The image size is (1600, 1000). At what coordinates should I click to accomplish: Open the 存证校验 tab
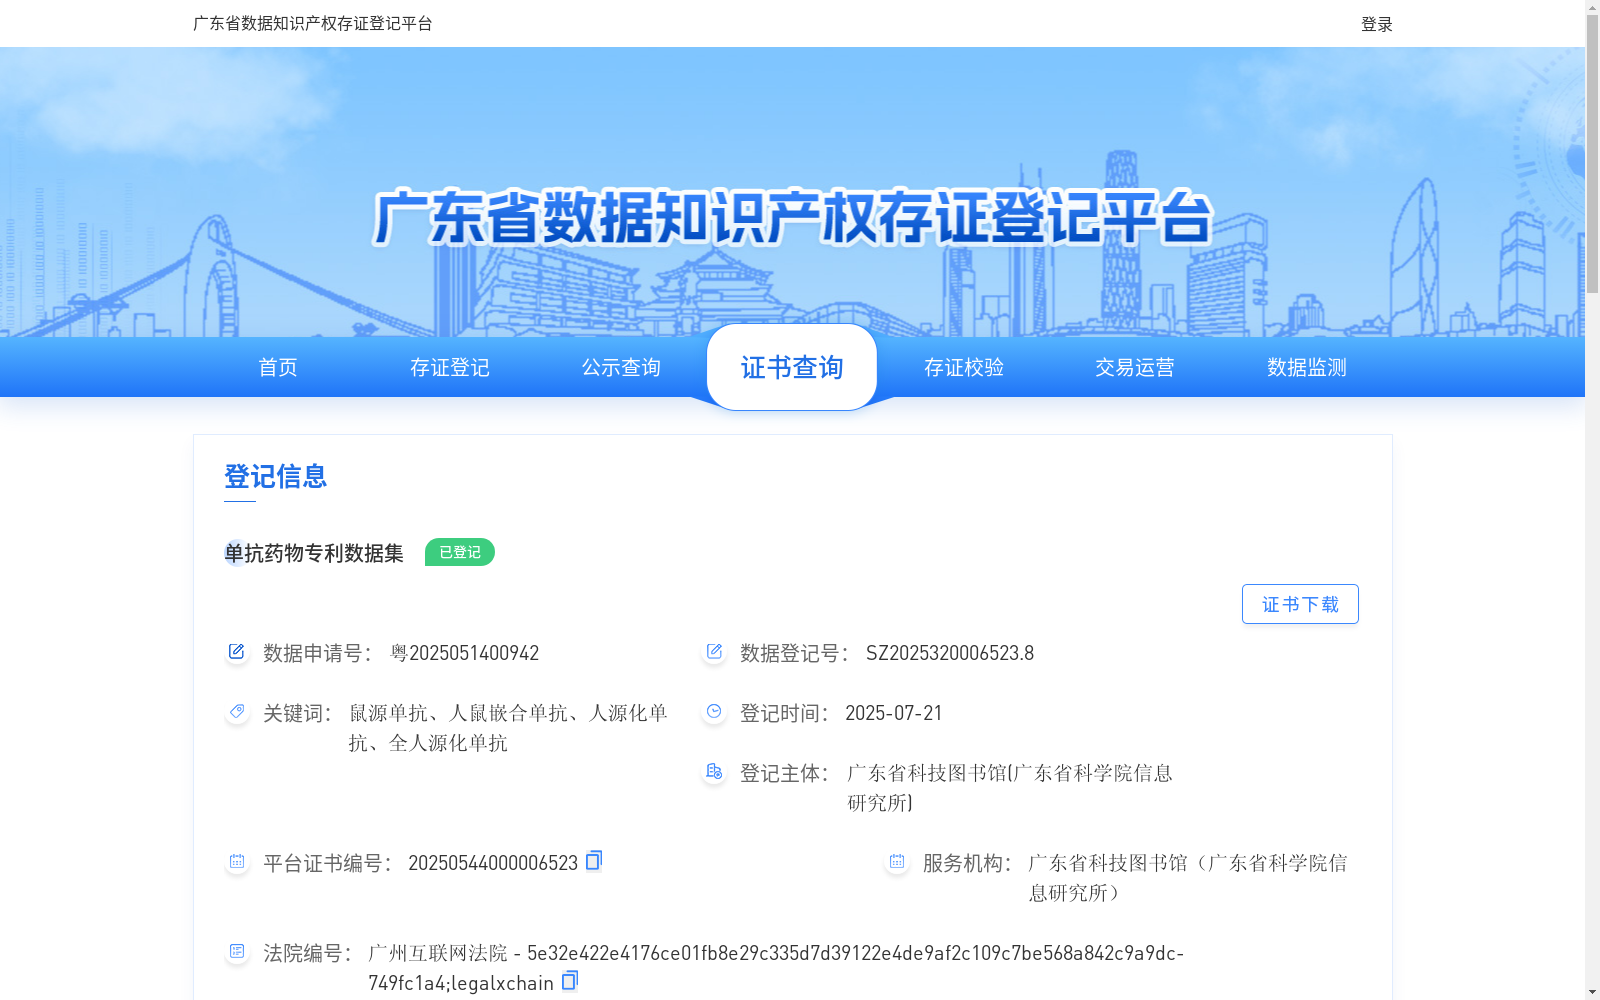click(964, 367)
